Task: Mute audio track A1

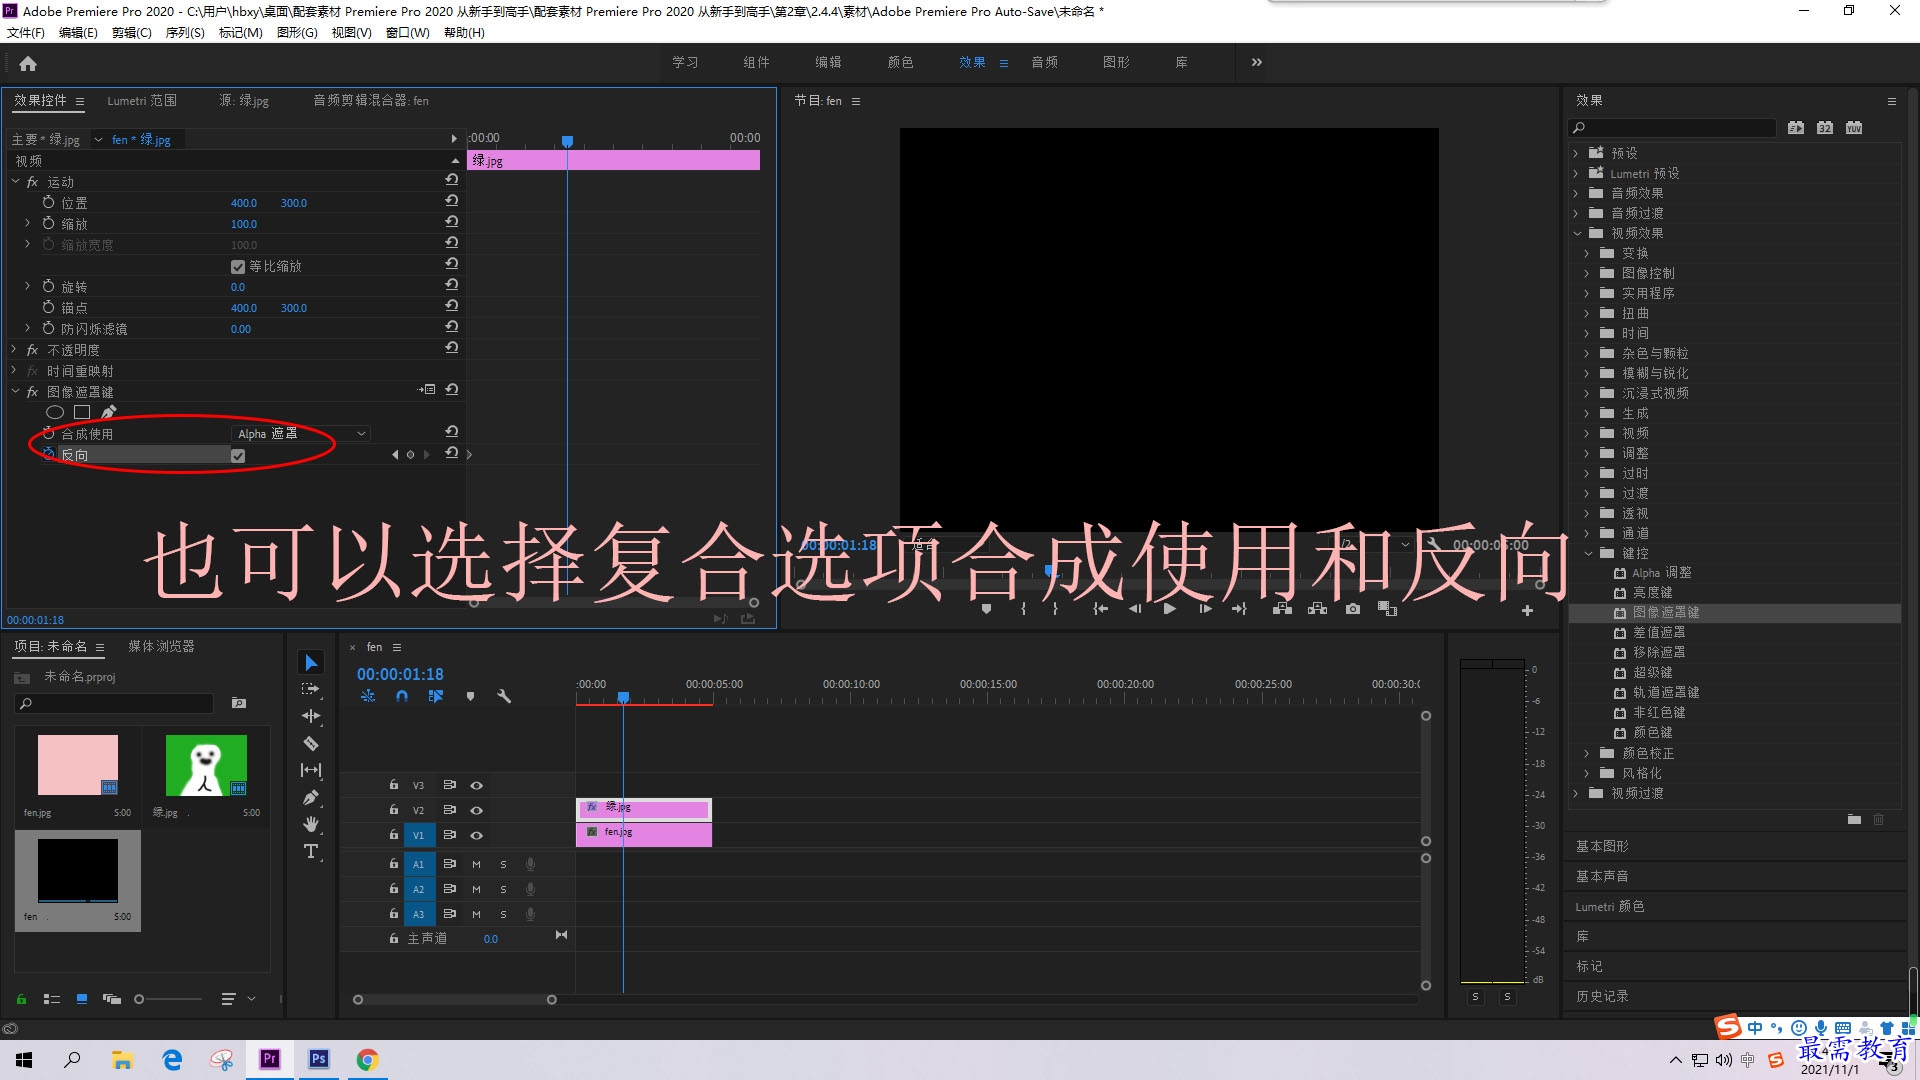Action: coord(477,864)
